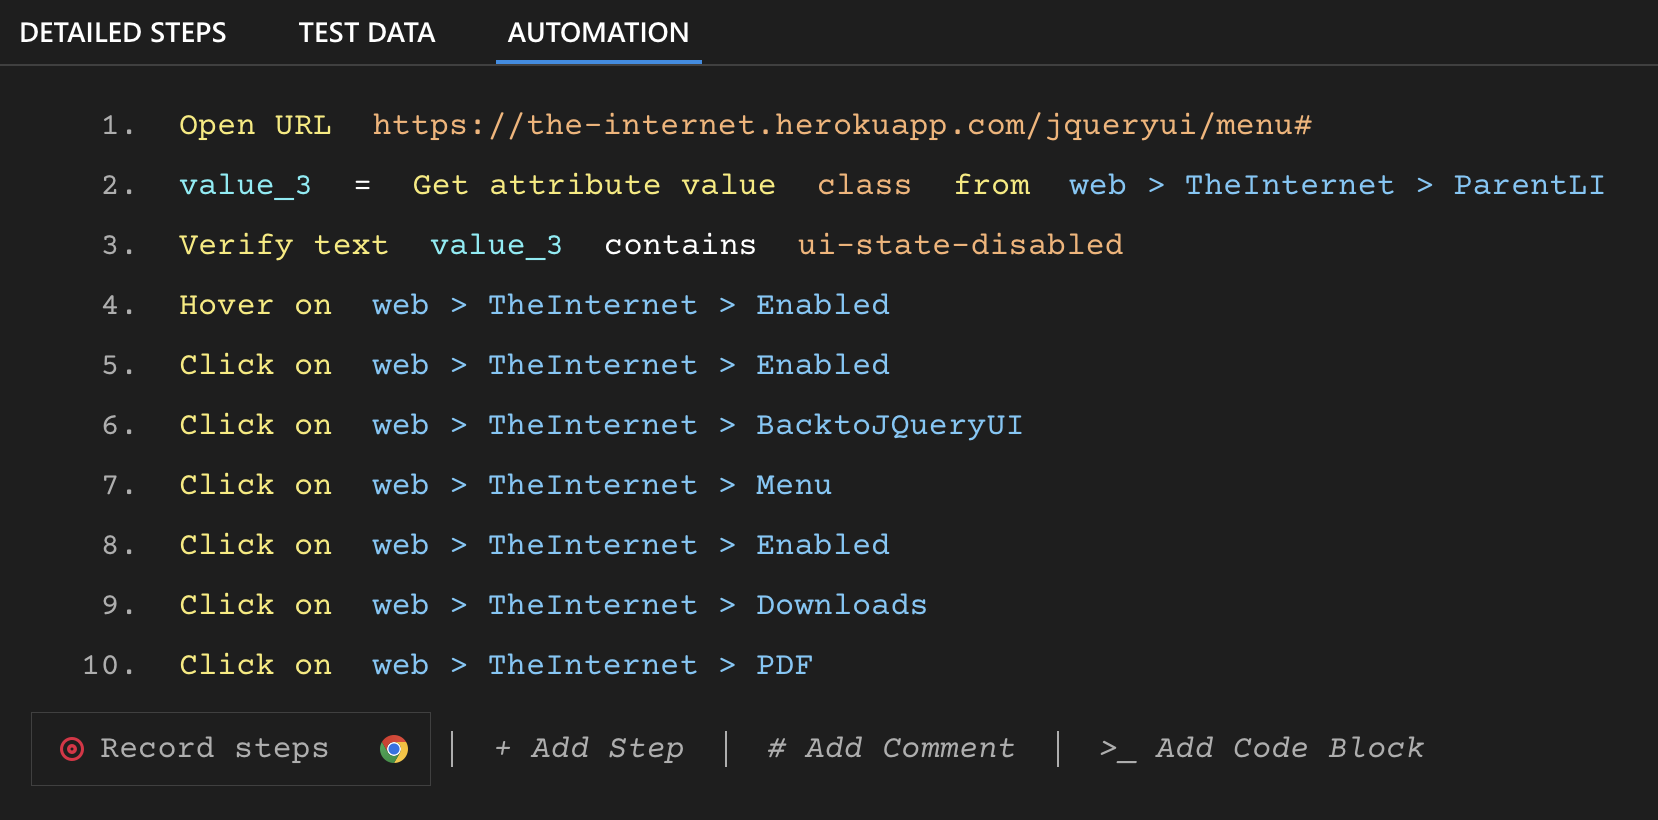The height and width of the screenshot is (820, 1658).
Task: Click Add Code Block
Action: 1262,748
